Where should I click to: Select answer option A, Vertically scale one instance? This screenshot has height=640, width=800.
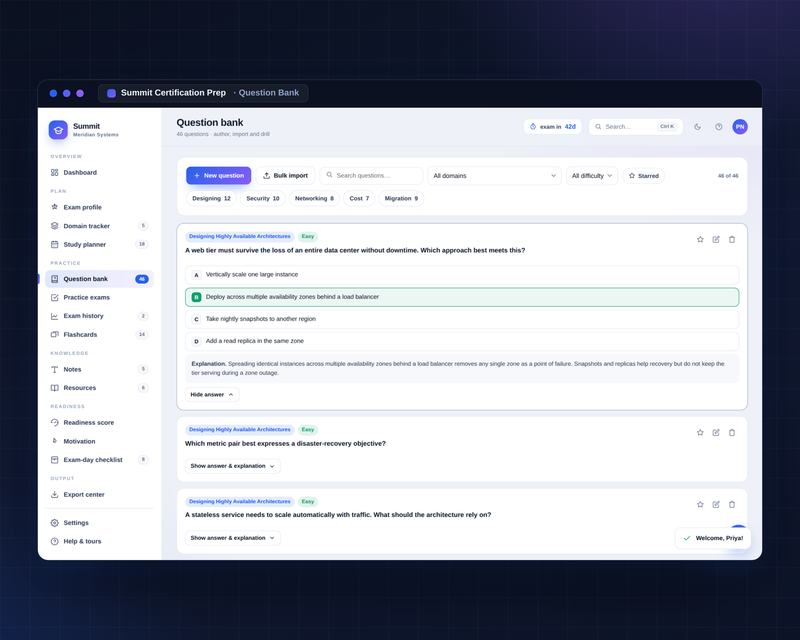click(x=462, y=275)
